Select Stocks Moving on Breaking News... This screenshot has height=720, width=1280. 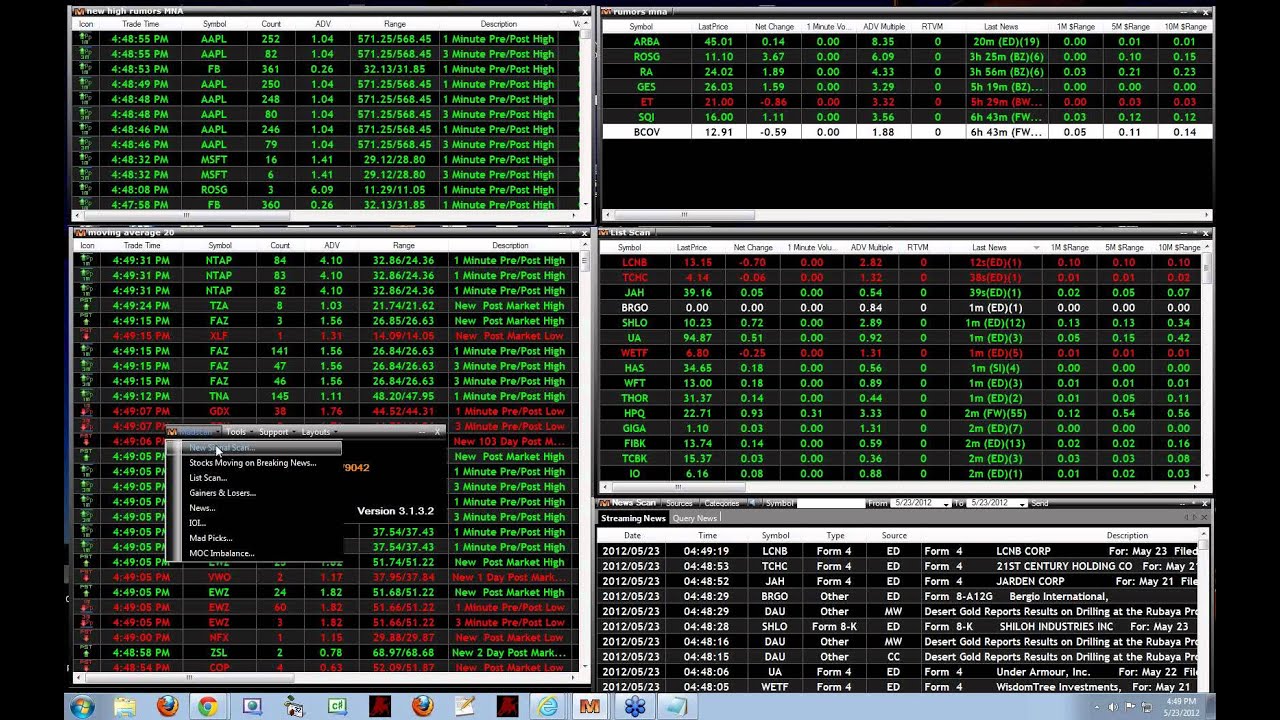pos(253,463)
